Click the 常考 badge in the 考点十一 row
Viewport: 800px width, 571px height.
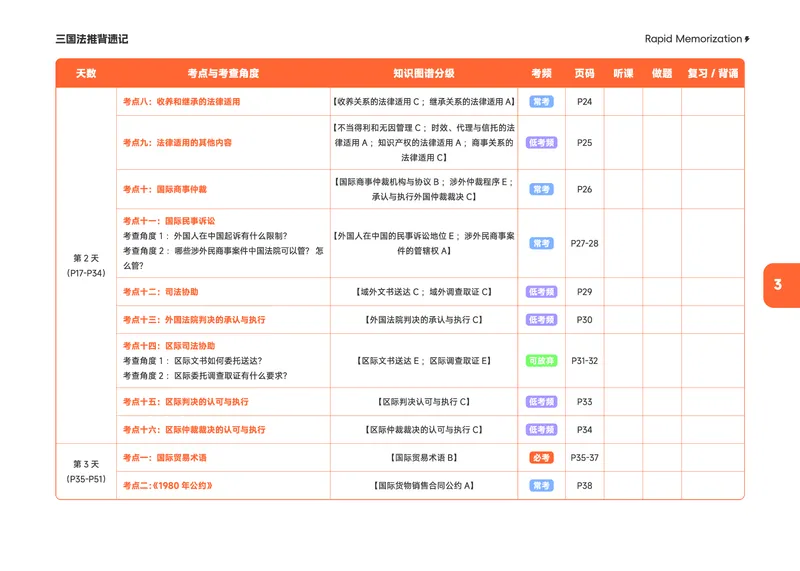coord(541,243)
